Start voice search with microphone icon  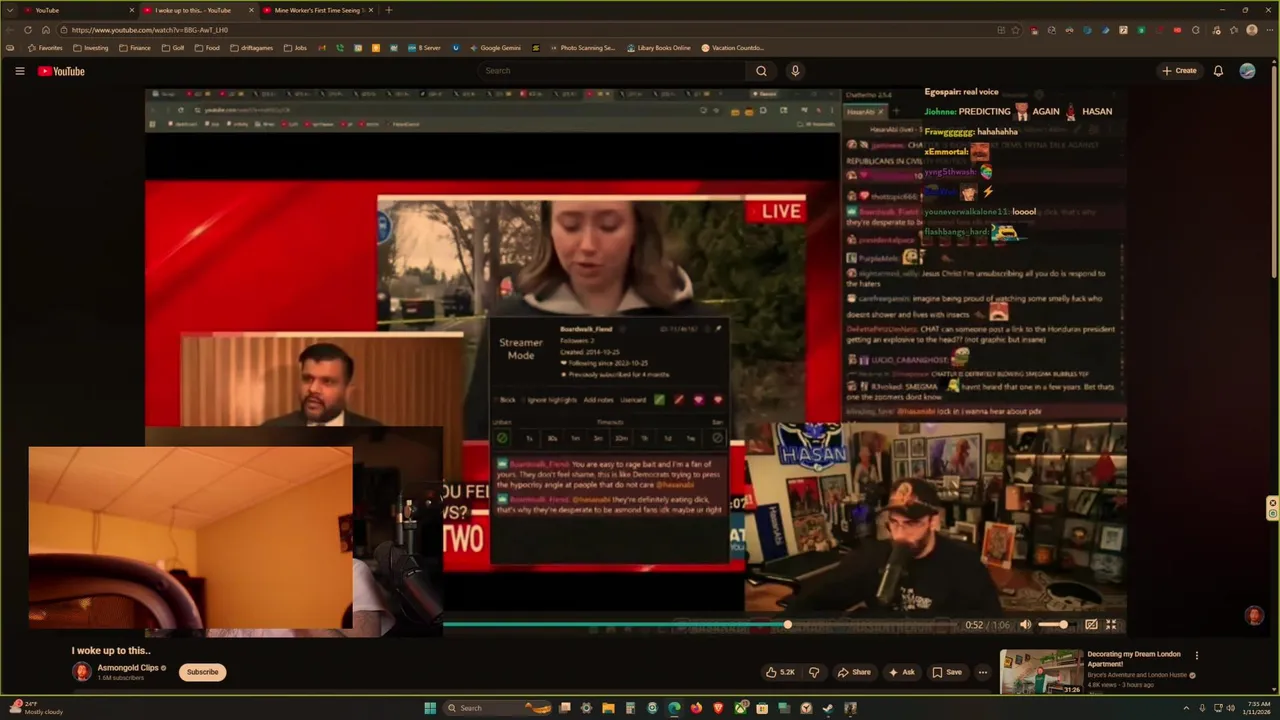[795, 71]
